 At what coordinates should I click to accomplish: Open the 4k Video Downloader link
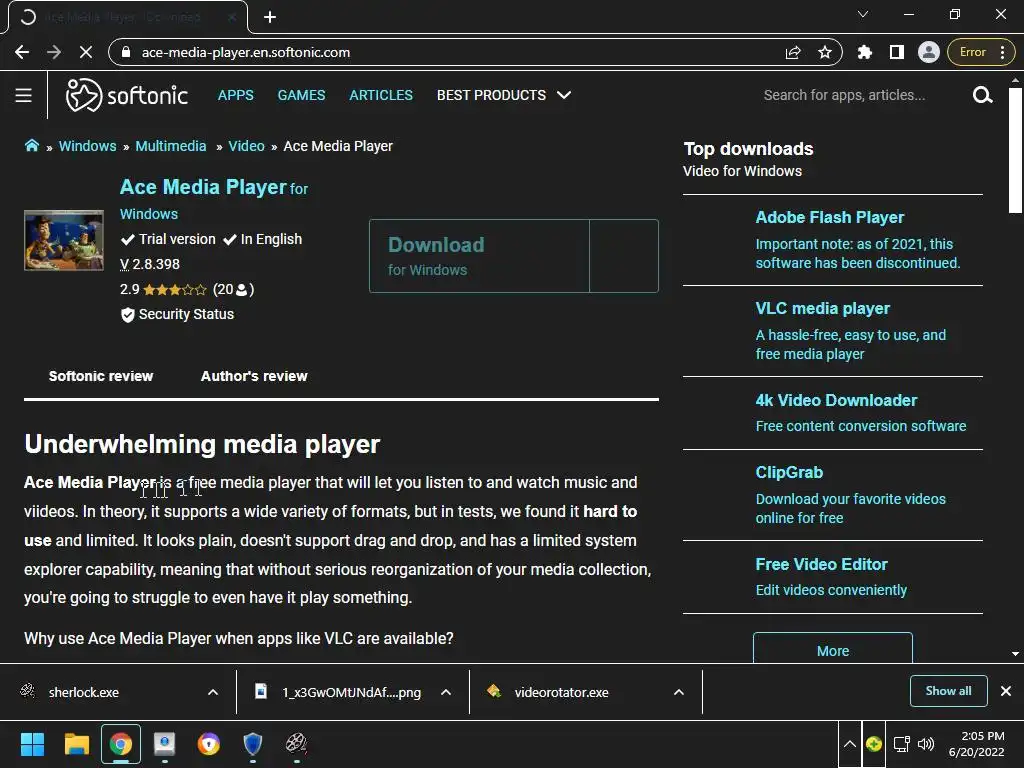point(836,400)
